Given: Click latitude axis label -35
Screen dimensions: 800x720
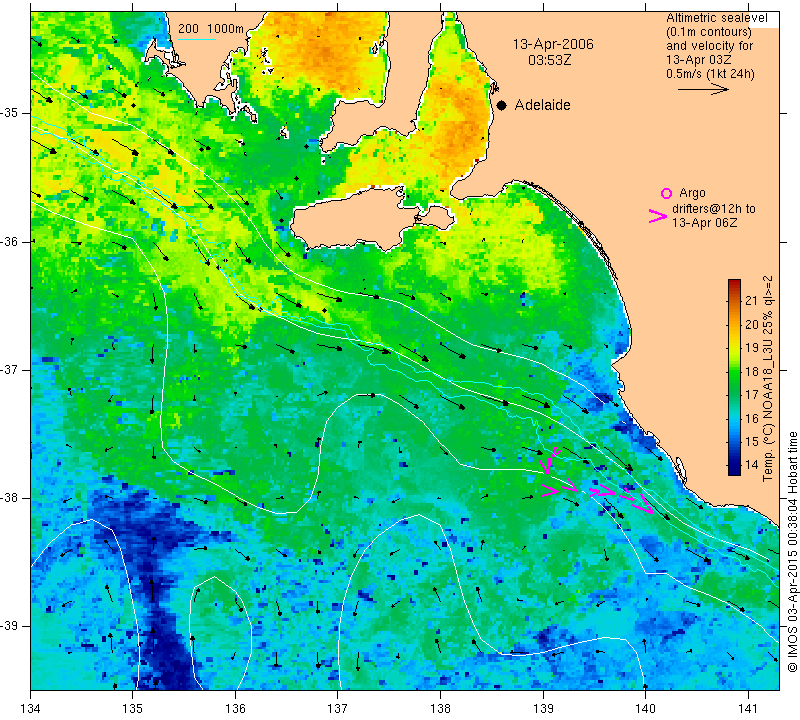Looking at the screenshot, I should point(11,113).
